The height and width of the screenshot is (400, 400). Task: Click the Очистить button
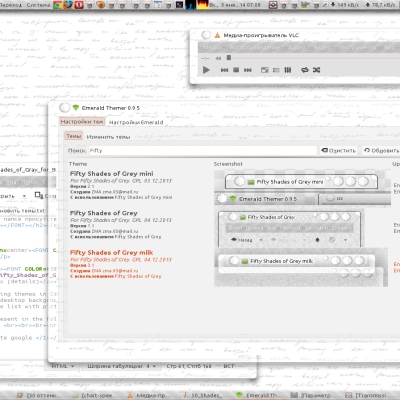point(338,151)
